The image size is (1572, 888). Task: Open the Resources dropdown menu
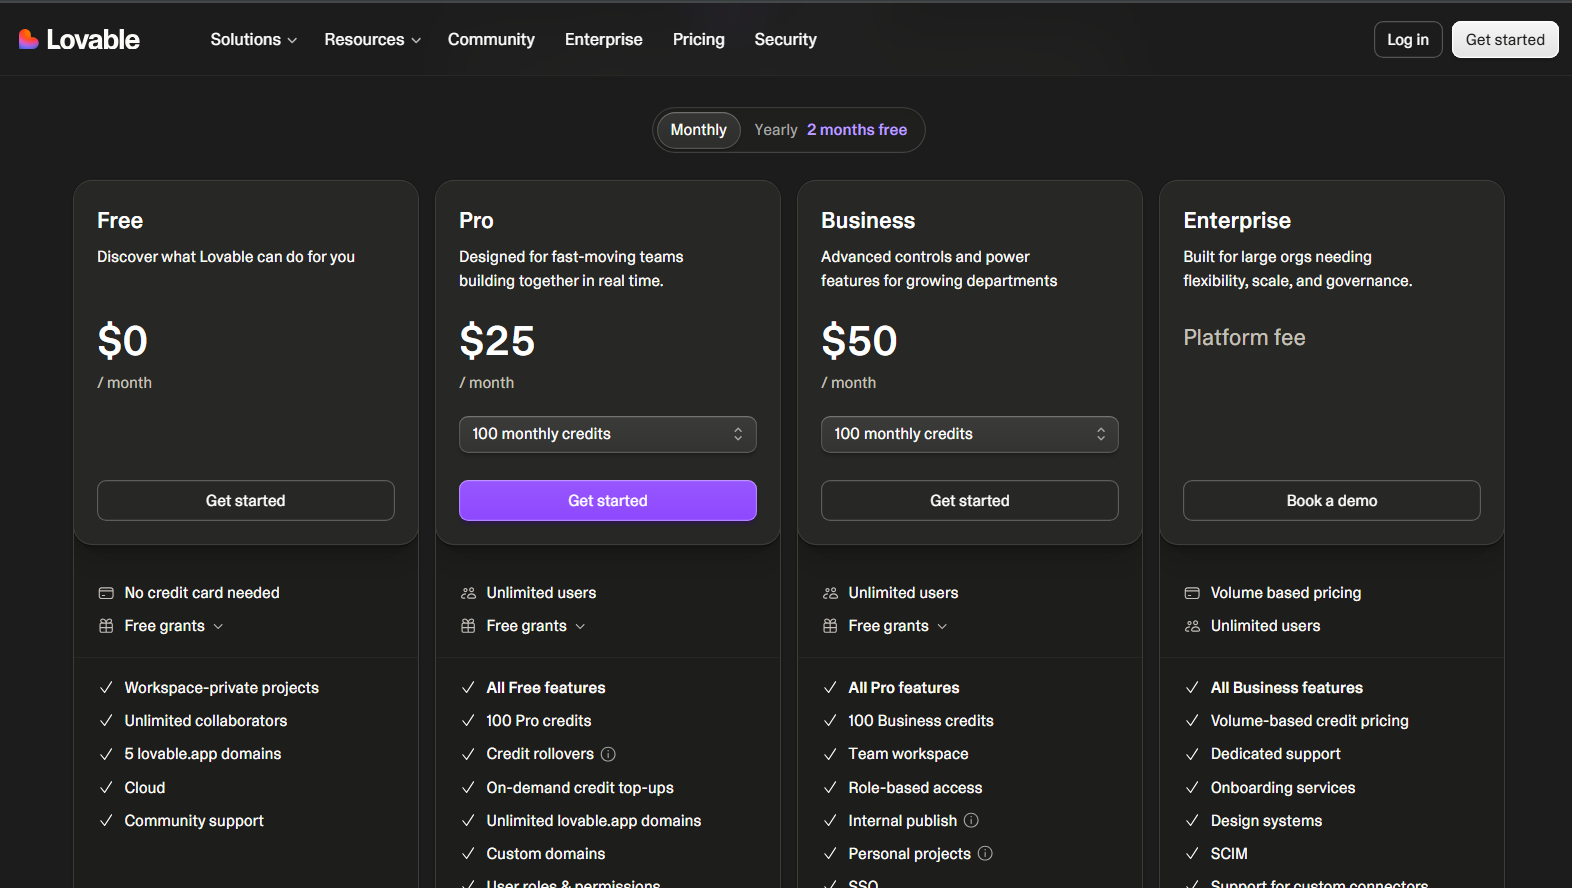pos(372,39)
